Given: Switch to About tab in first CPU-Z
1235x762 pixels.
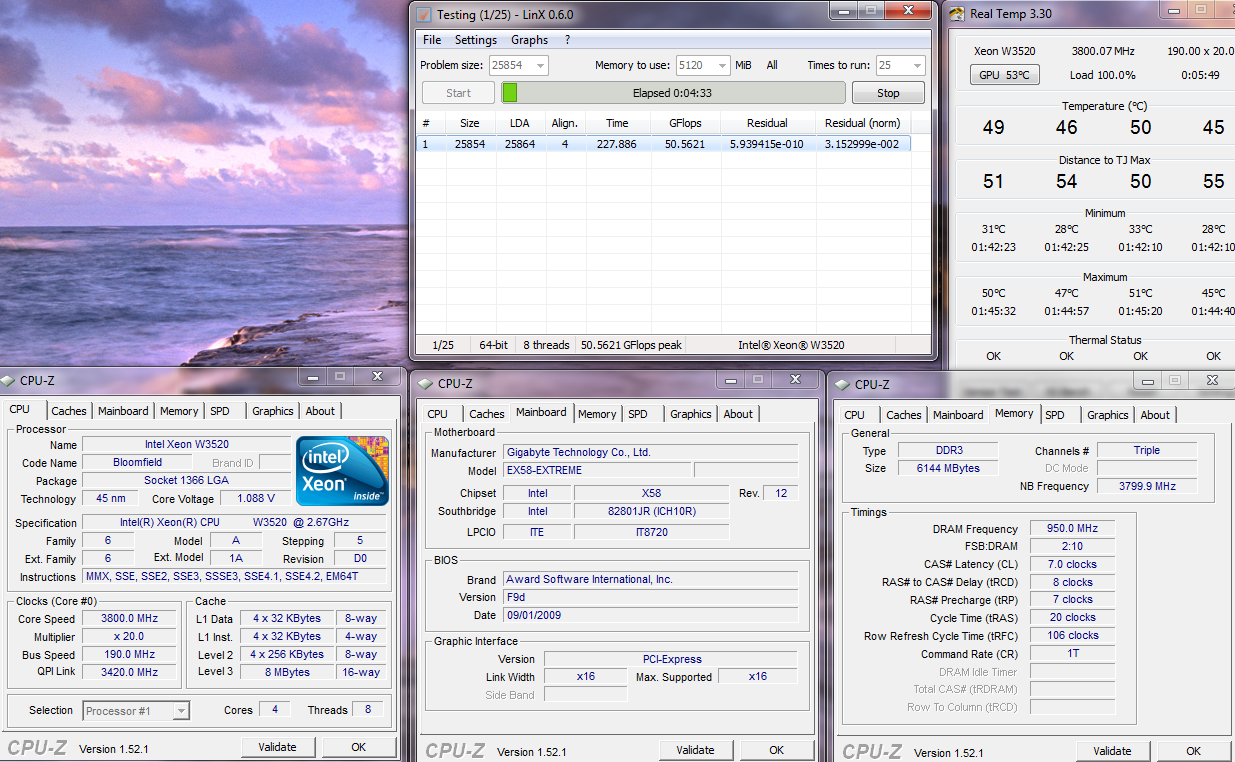Looking at the screenshot, I should coord(320,411).
